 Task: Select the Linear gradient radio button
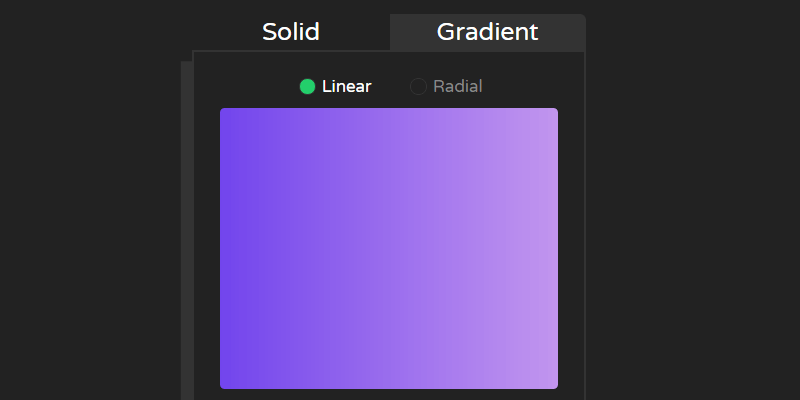click(308, 87)
